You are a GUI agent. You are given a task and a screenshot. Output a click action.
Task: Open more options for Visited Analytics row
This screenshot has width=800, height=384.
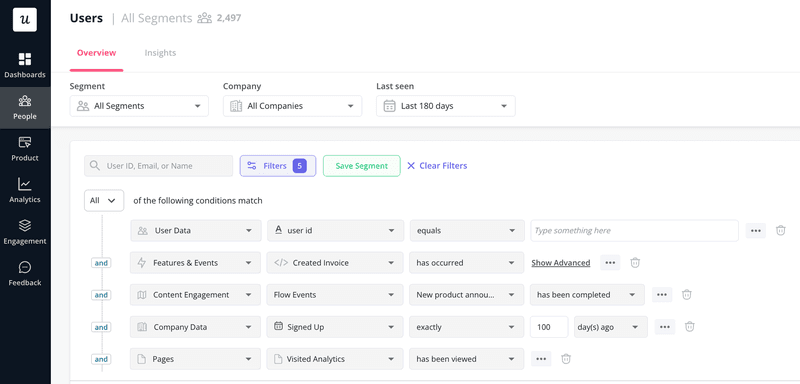click(x=541, y=359)
